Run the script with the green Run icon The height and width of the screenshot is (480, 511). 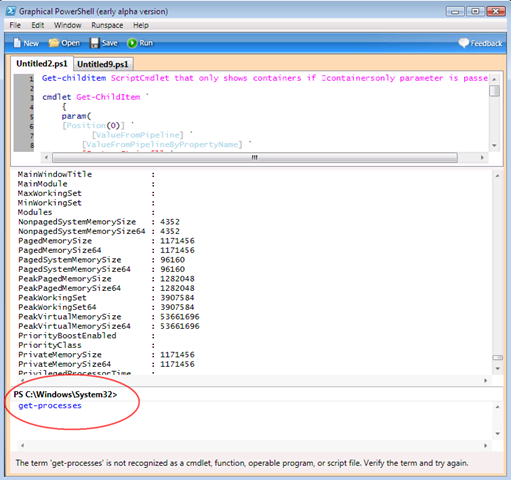[x=132, y=43]
